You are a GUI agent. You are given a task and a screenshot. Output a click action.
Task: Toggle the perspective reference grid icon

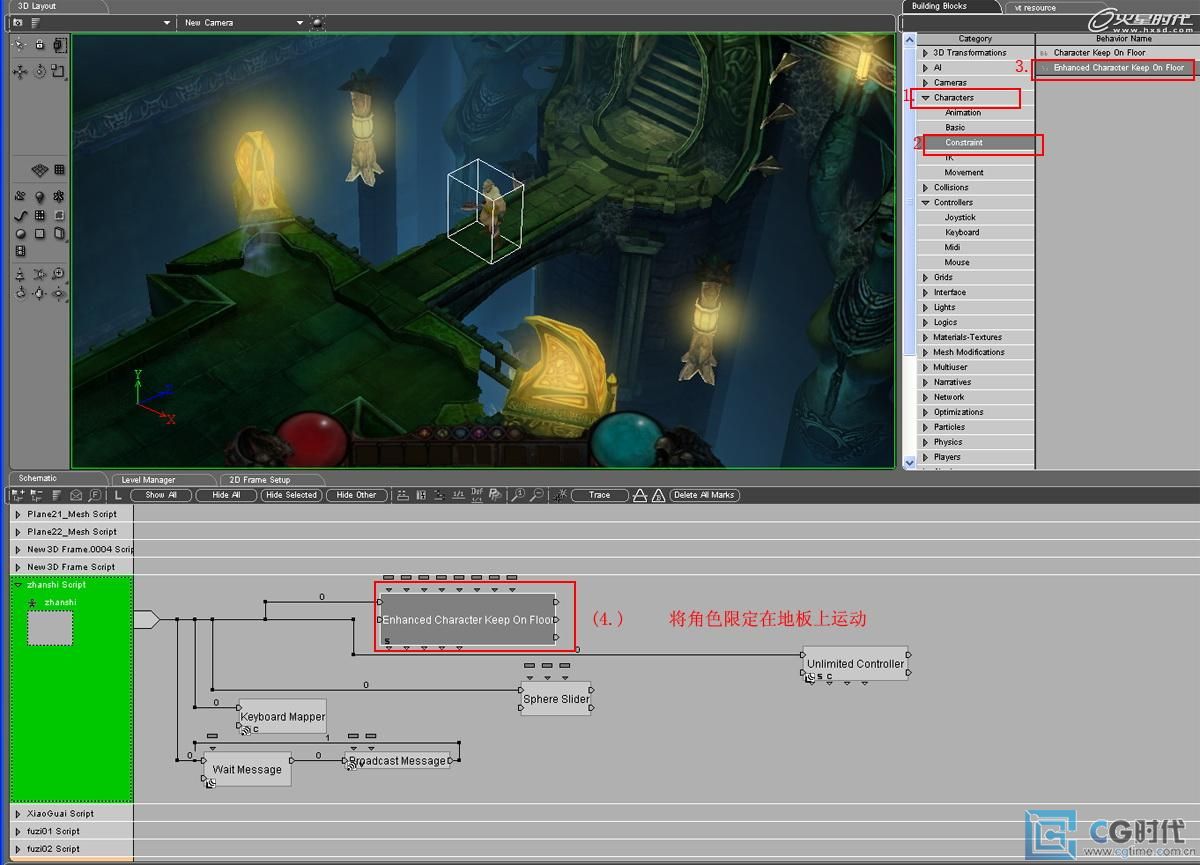[40, 170]
